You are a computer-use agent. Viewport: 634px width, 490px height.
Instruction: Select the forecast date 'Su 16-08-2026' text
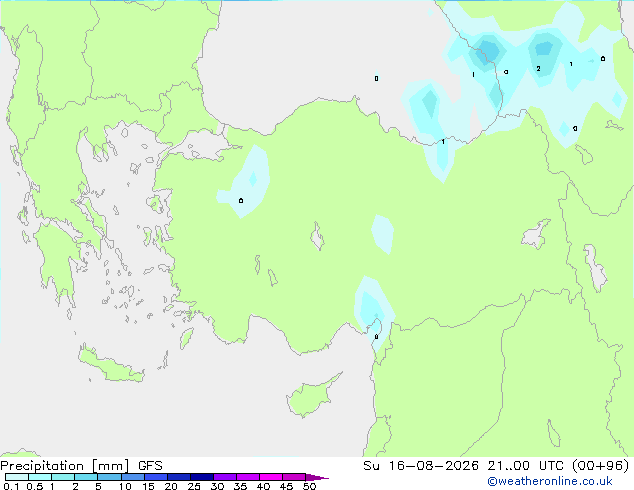pyautogui.click(x=421, y=466)
